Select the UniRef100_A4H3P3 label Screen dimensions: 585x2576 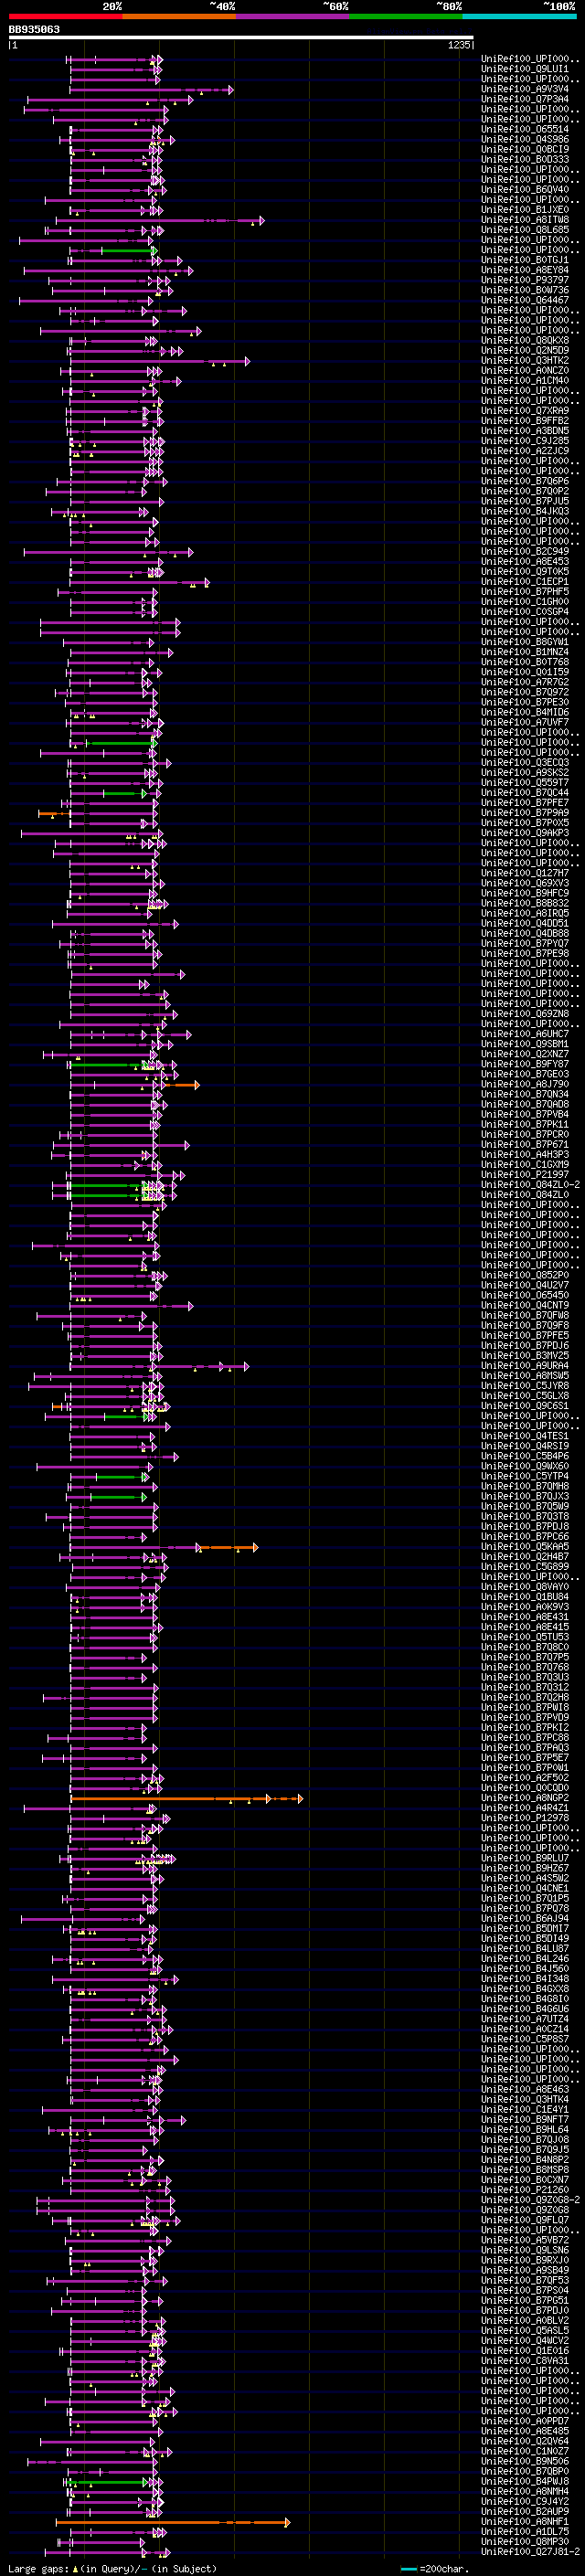click(525, 1155)
